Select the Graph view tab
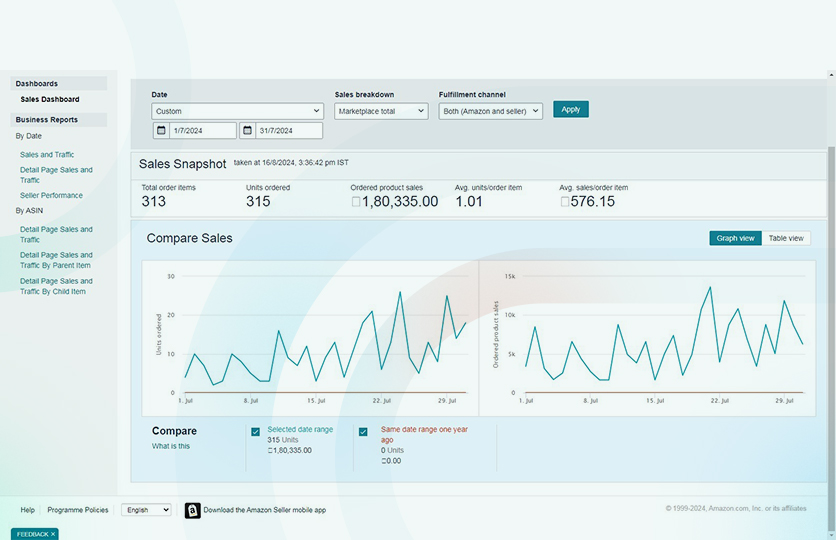 pos(735,238)
